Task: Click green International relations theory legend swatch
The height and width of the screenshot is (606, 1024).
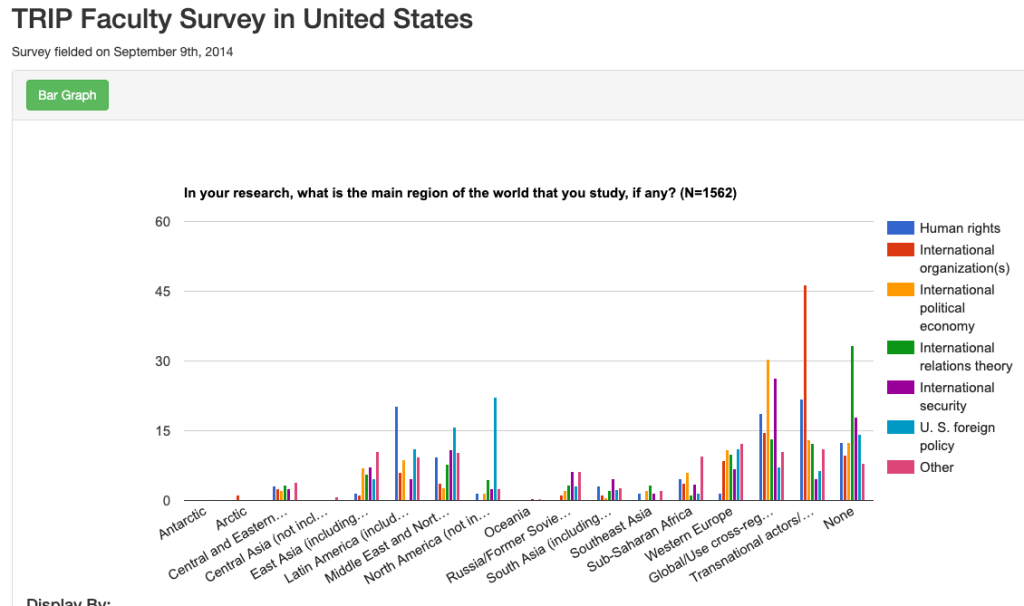Action: point(899,348)
